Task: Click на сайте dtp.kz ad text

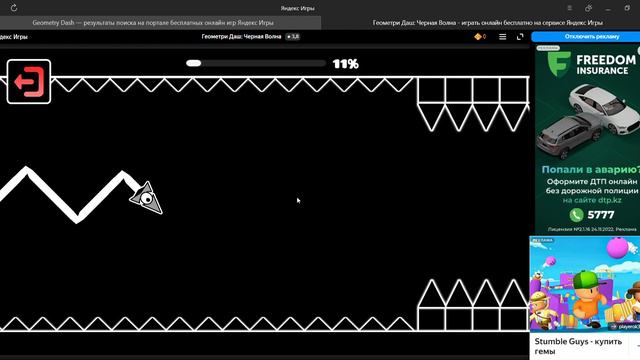Action: tap(592, 200)
